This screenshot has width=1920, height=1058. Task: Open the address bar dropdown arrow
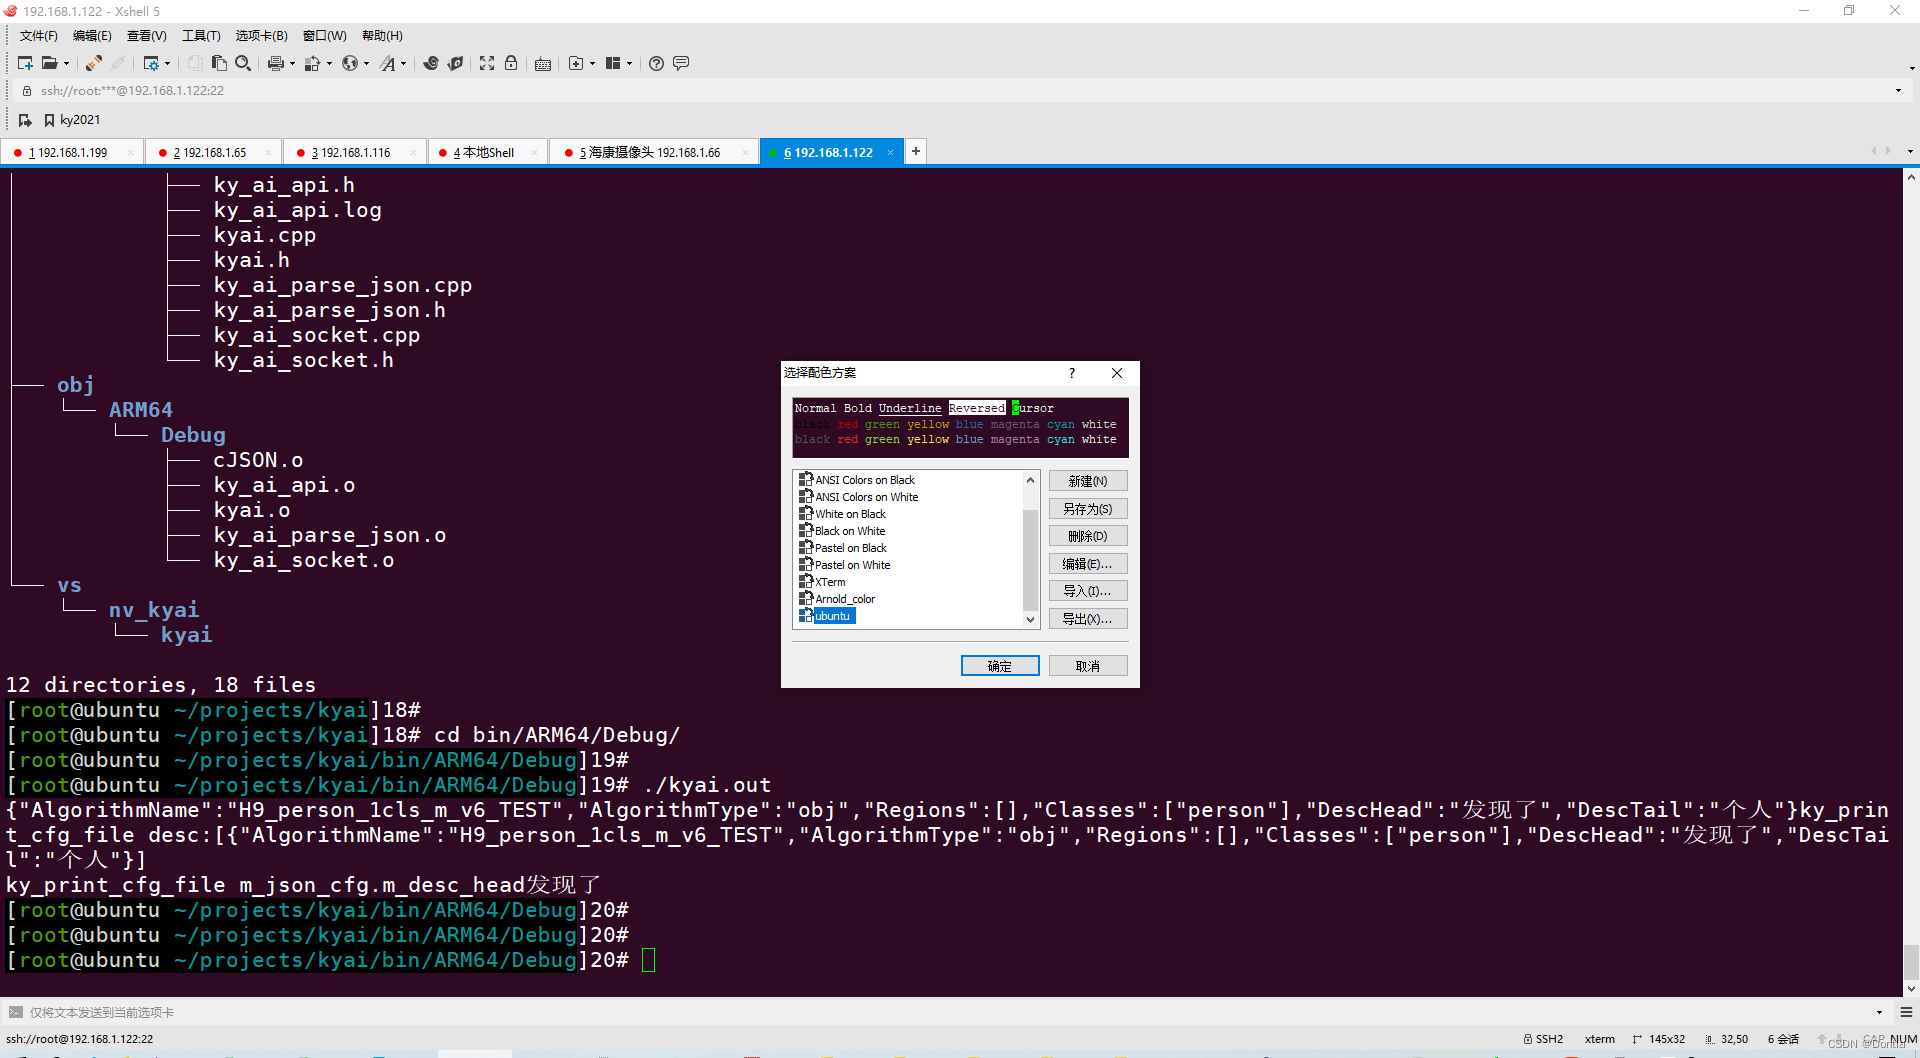(1898, 90)
